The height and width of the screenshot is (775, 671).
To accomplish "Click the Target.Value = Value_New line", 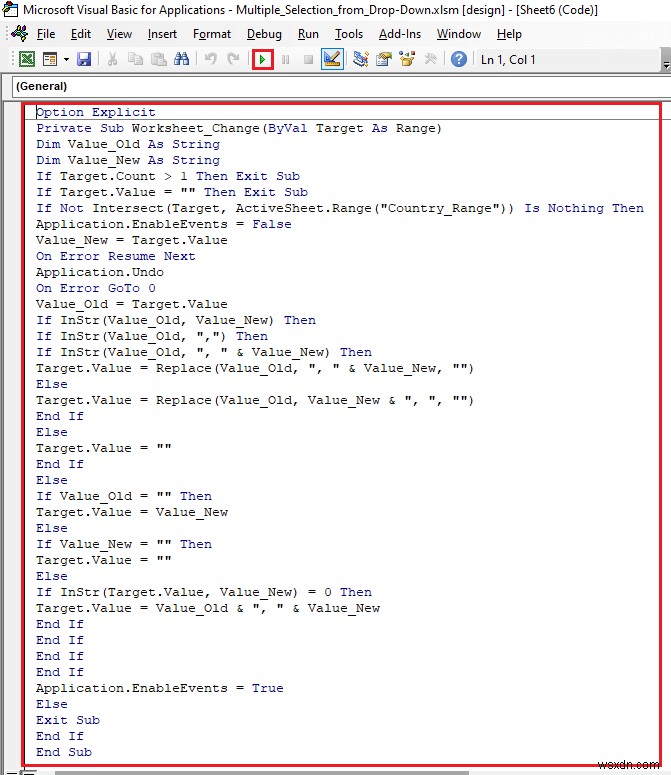I will (x=132, y=512).
